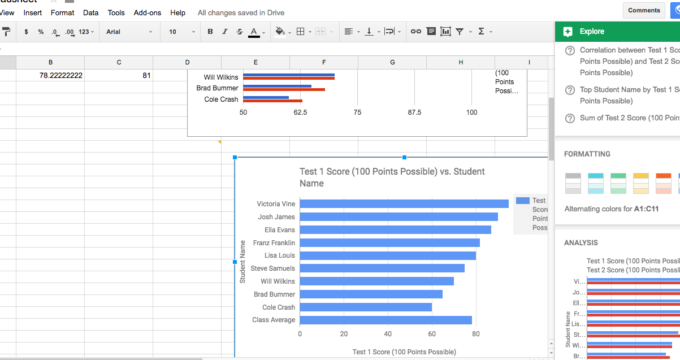The width and height of the screenshot is (680, 360).
Task: Click the Comments button
Action: 644,10
